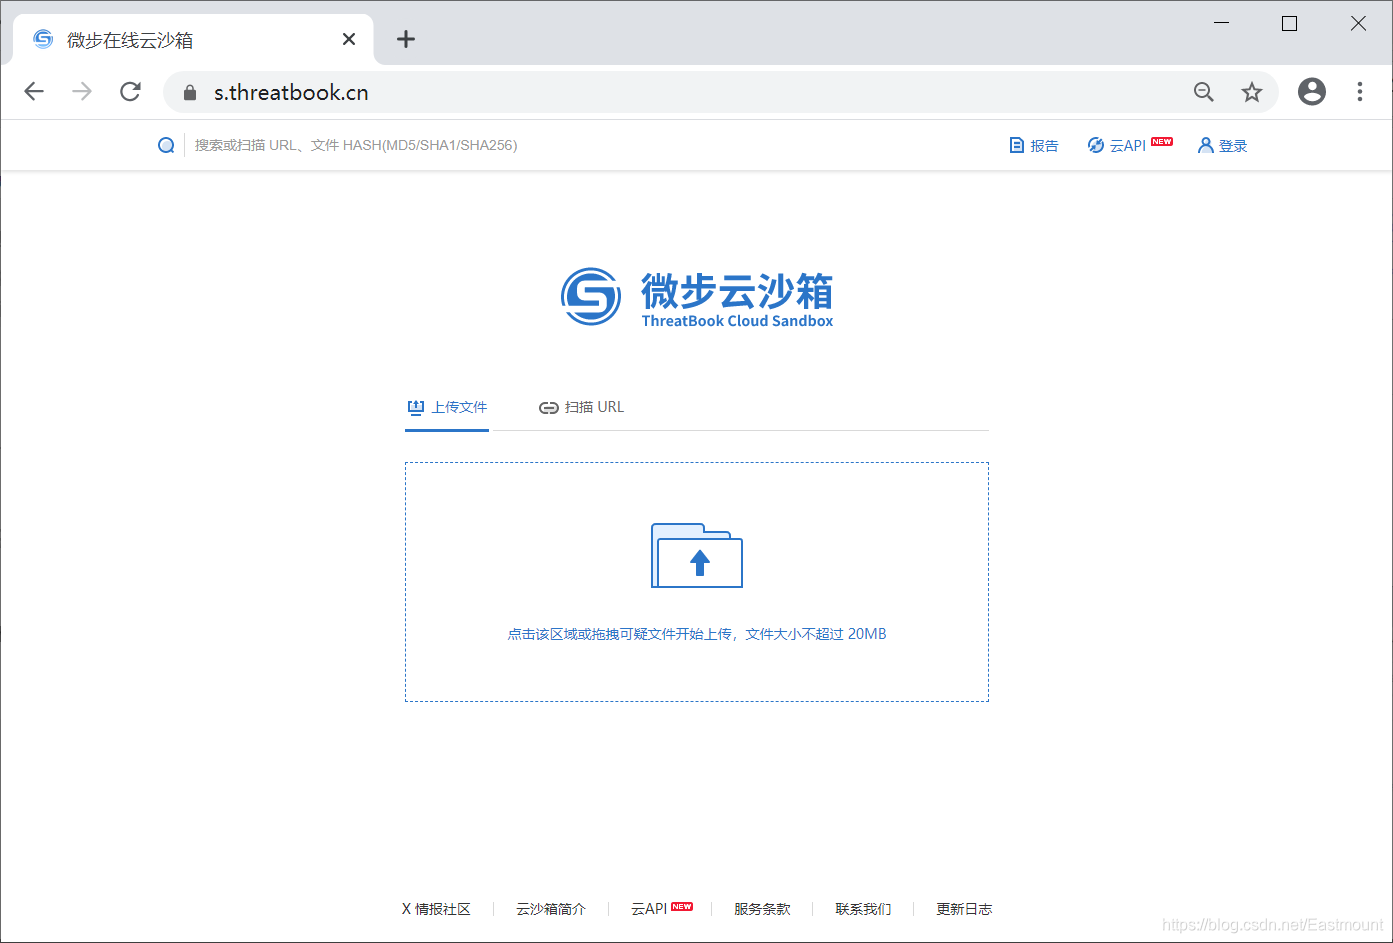1393x943 pixels.
Task: Select the 上传文件 tab
Action: (x=447, y=407)
